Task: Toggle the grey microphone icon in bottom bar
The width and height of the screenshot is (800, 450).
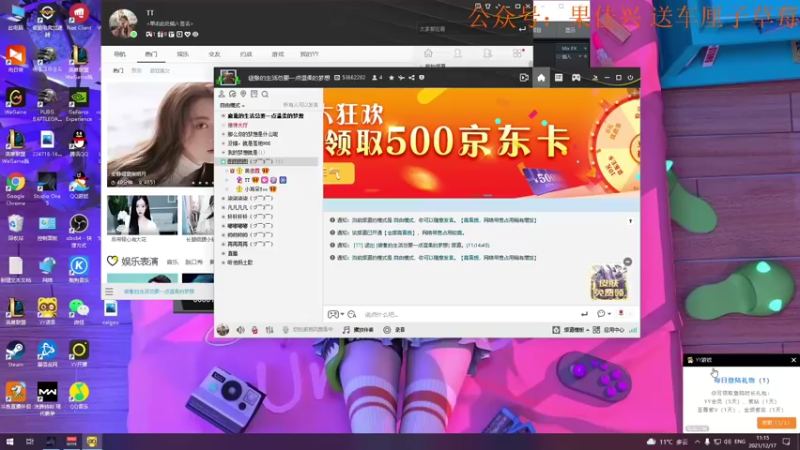Action: [x=285, y=330]
